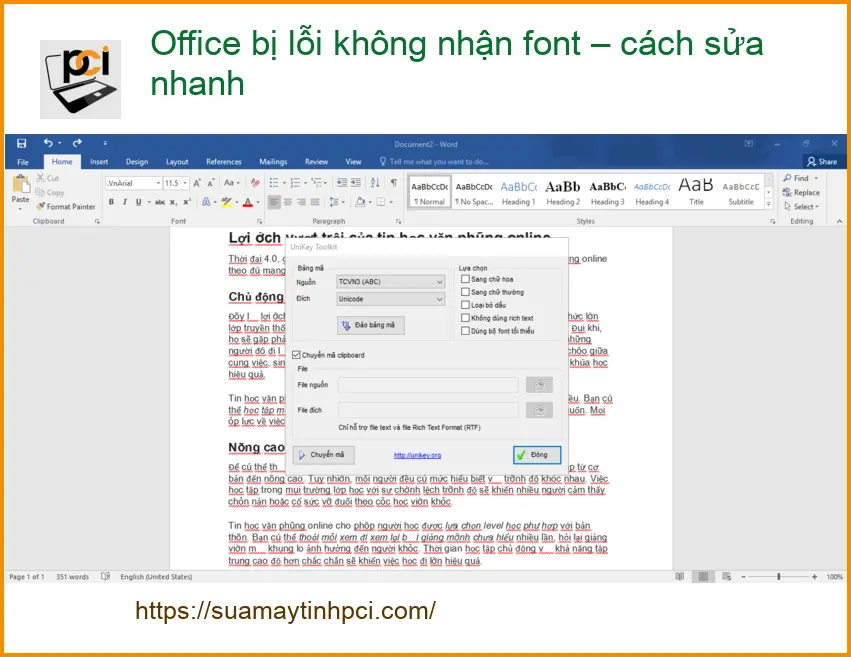
Task: Sort the selected text
Action: pyautogui.click(x=375, y=183)
